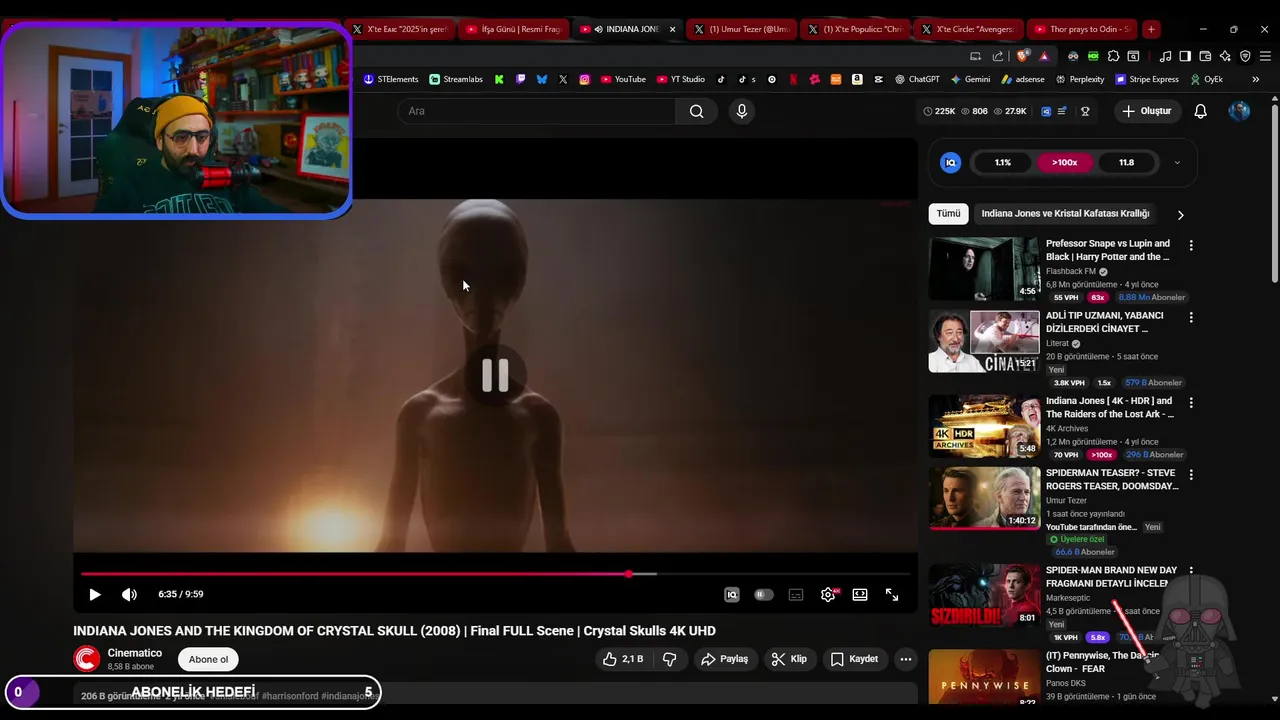Open Perplexity bookmark
The image size is (1280, 720).
click(1079, 79)
